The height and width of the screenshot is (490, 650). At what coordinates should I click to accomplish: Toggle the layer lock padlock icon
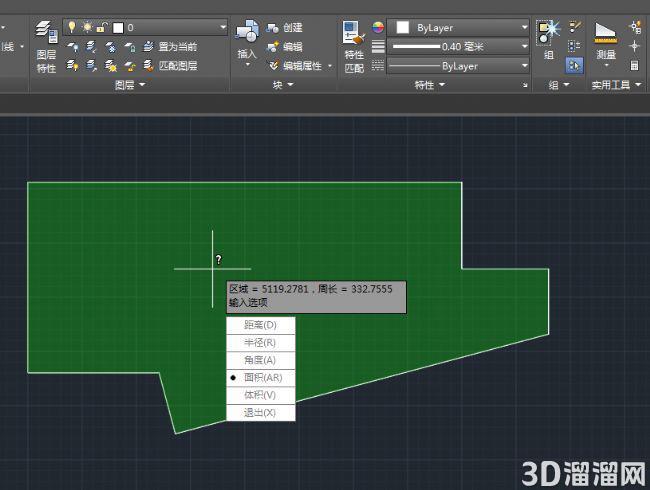pos(102,27)
